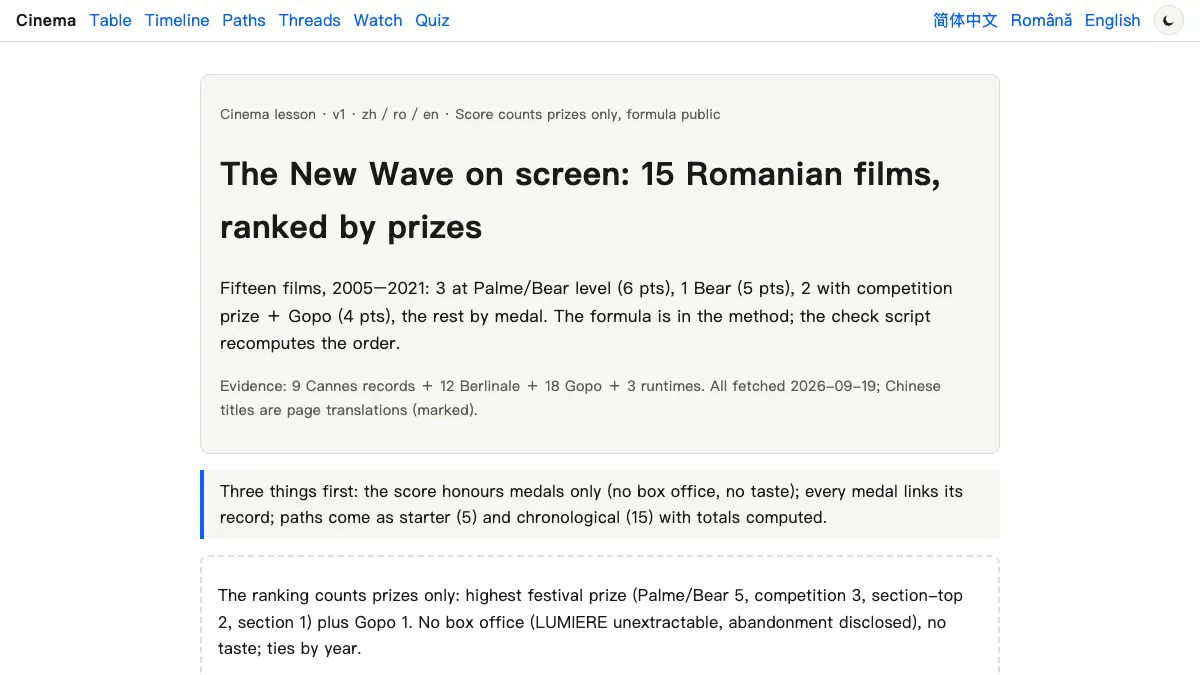The width and height of the screenshot is (1200, 675).
Task: Switch language to Română
Action: point(1041,20)
